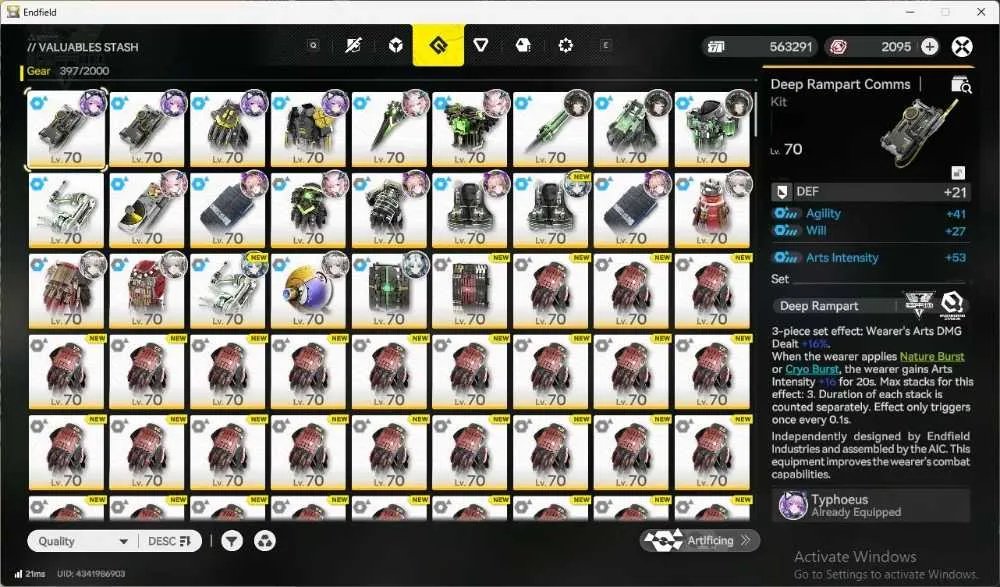Add more Origeometry with plus icon
Viewport: 1000px width, 587px height.
[x=930, y=47]
